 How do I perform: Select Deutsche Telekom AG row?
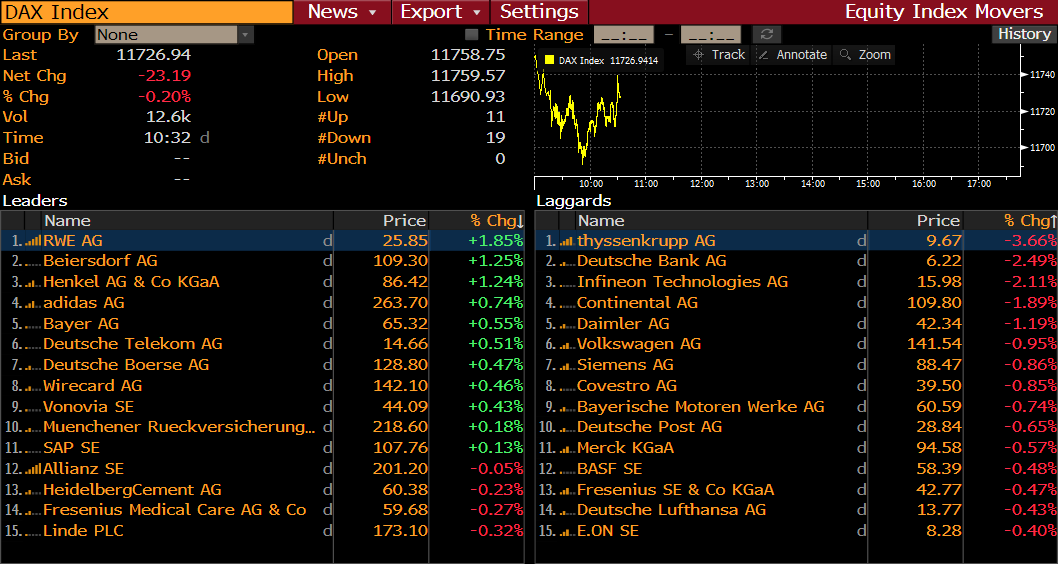coord(262,344)
